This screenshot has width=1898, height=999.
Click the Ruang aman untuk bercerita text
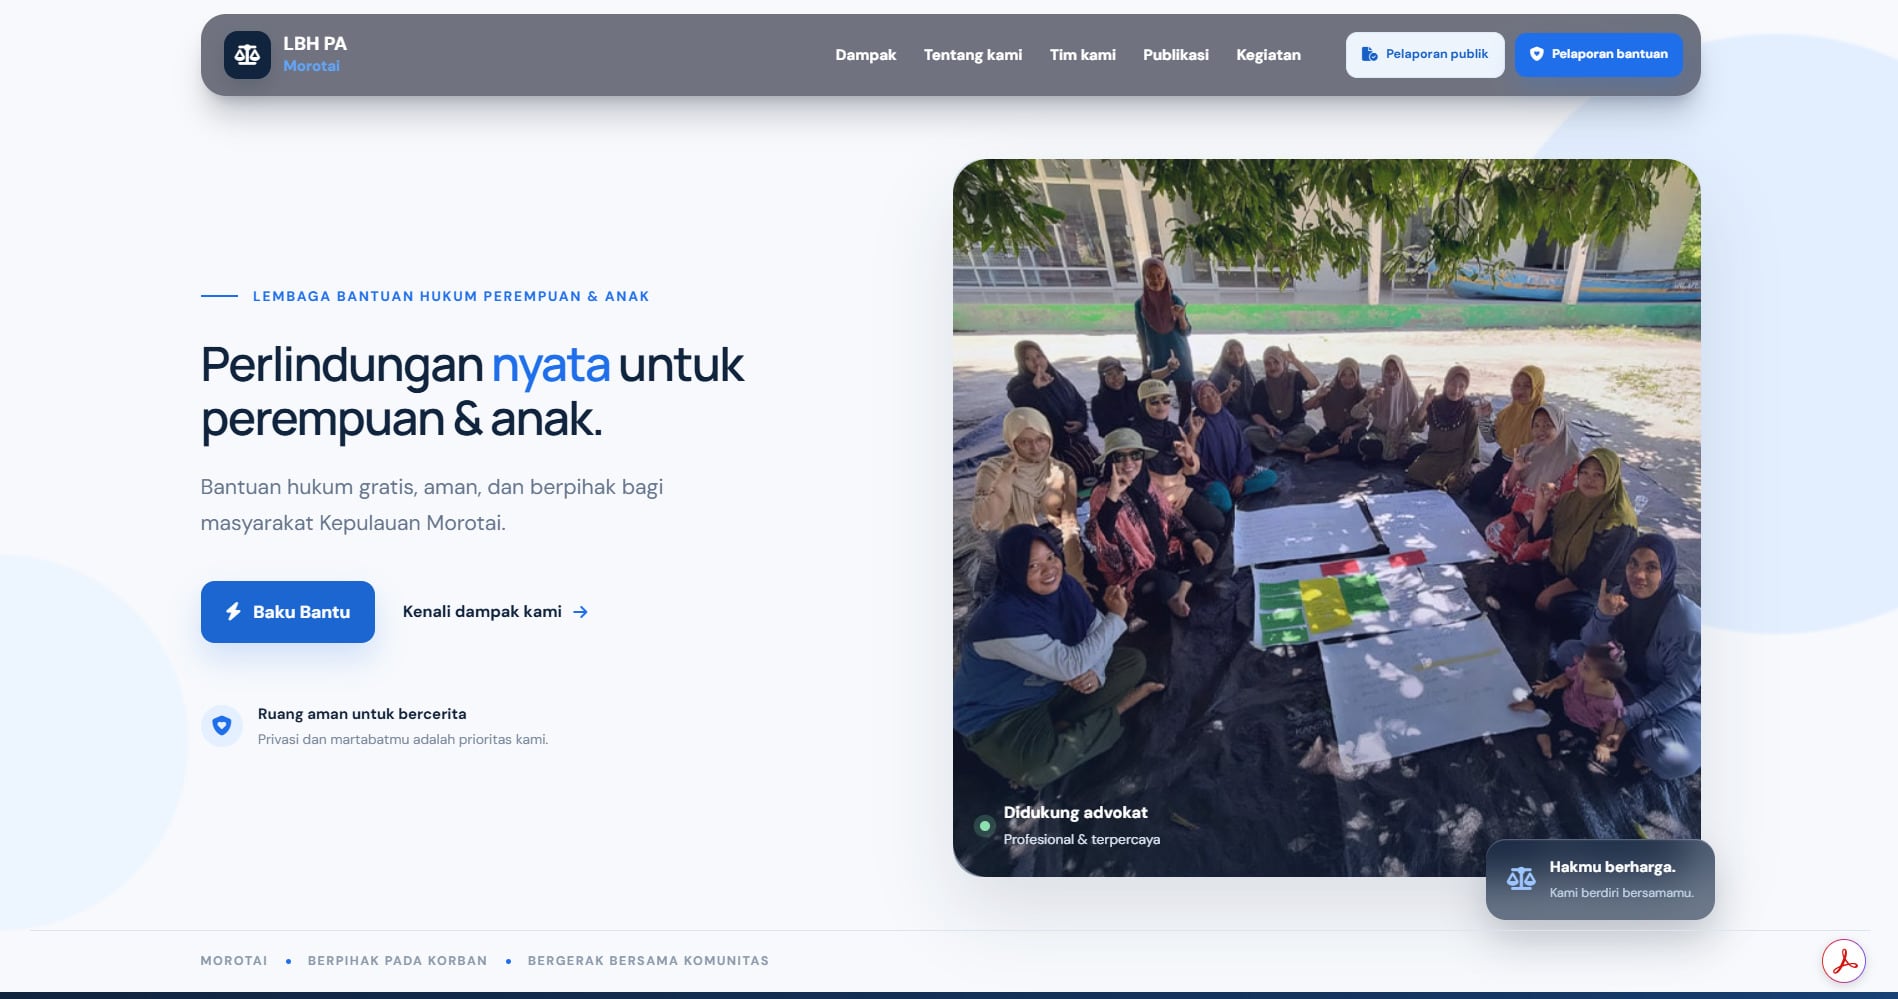point(362,714)
